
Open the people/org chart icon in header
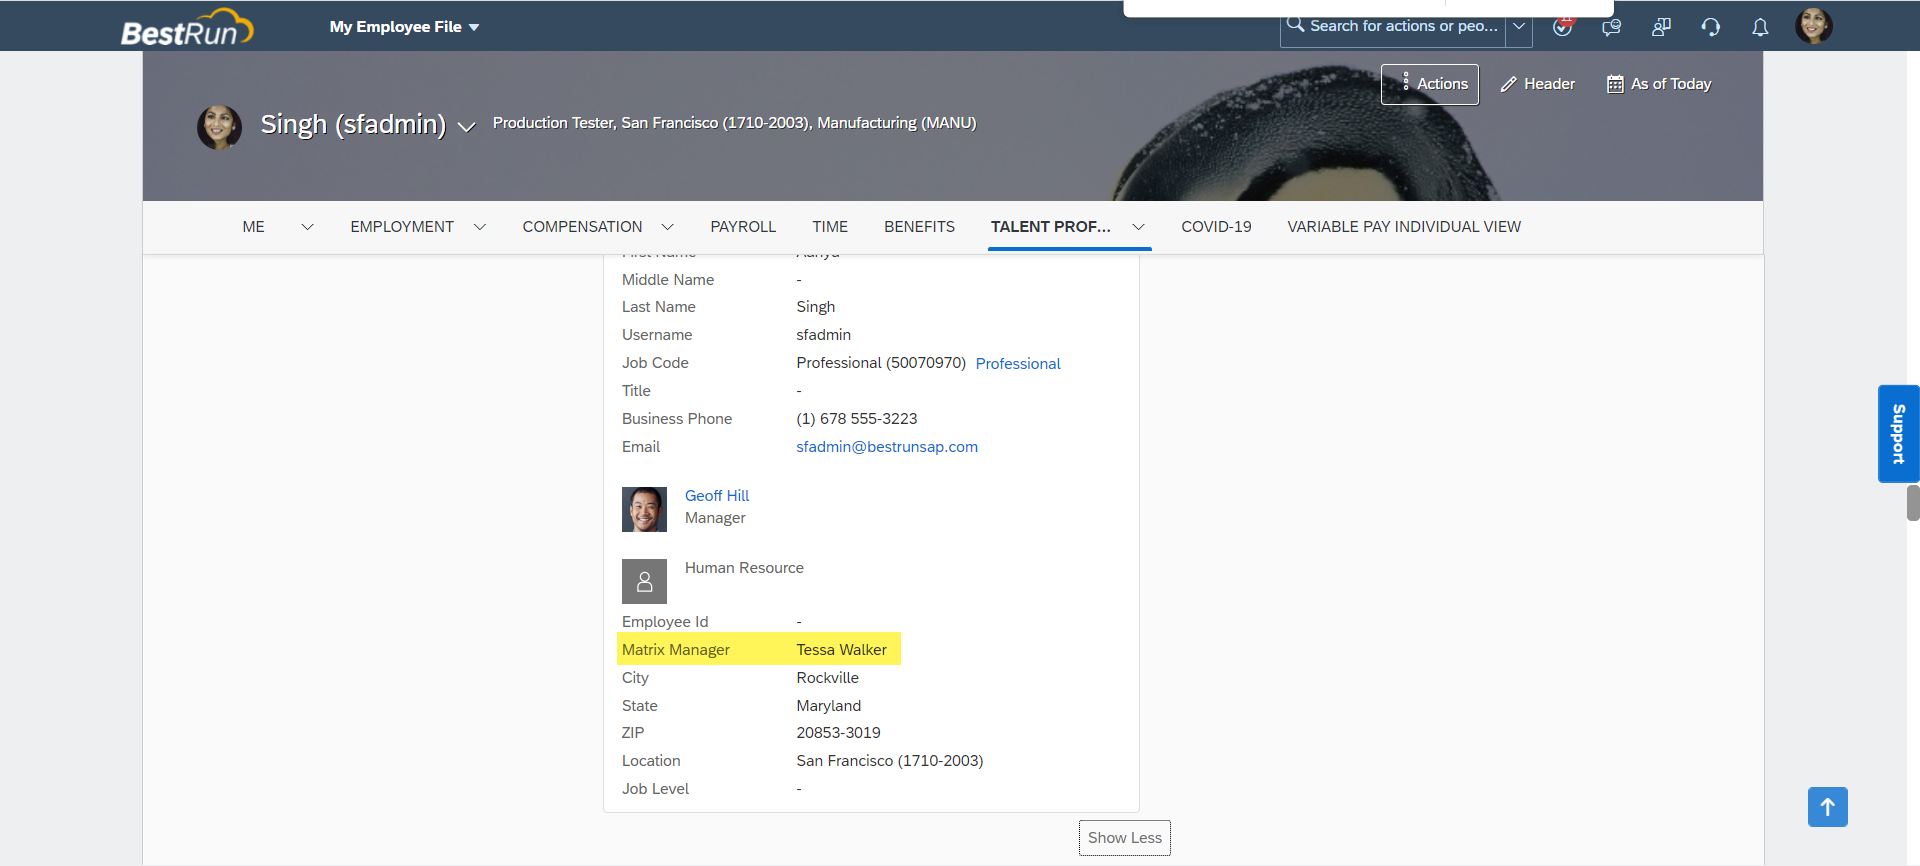click(1661, 27)
